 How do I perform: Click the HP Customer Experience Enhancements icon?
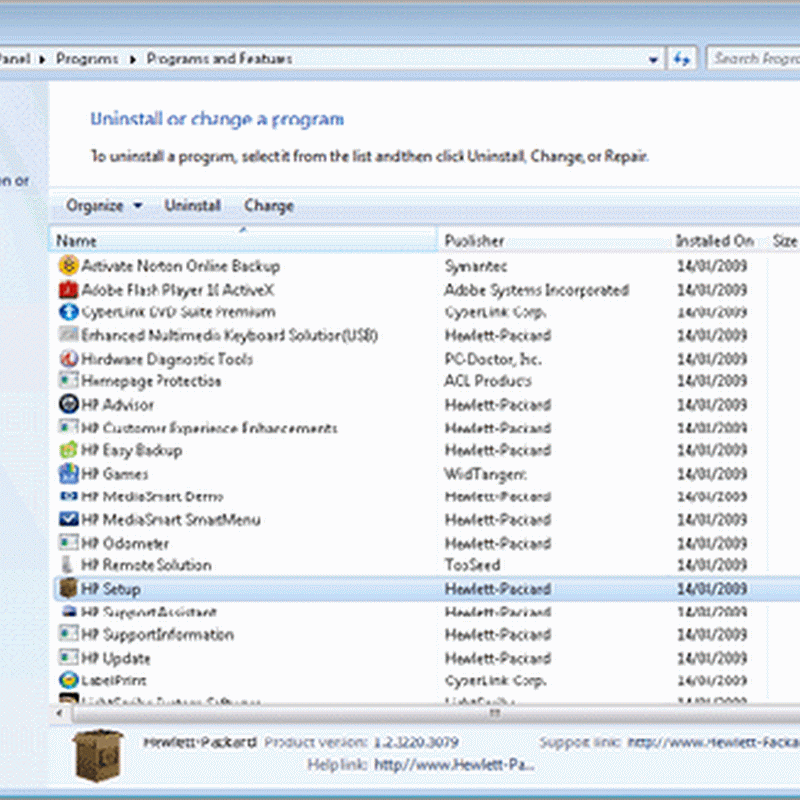(x=68, y=427)
